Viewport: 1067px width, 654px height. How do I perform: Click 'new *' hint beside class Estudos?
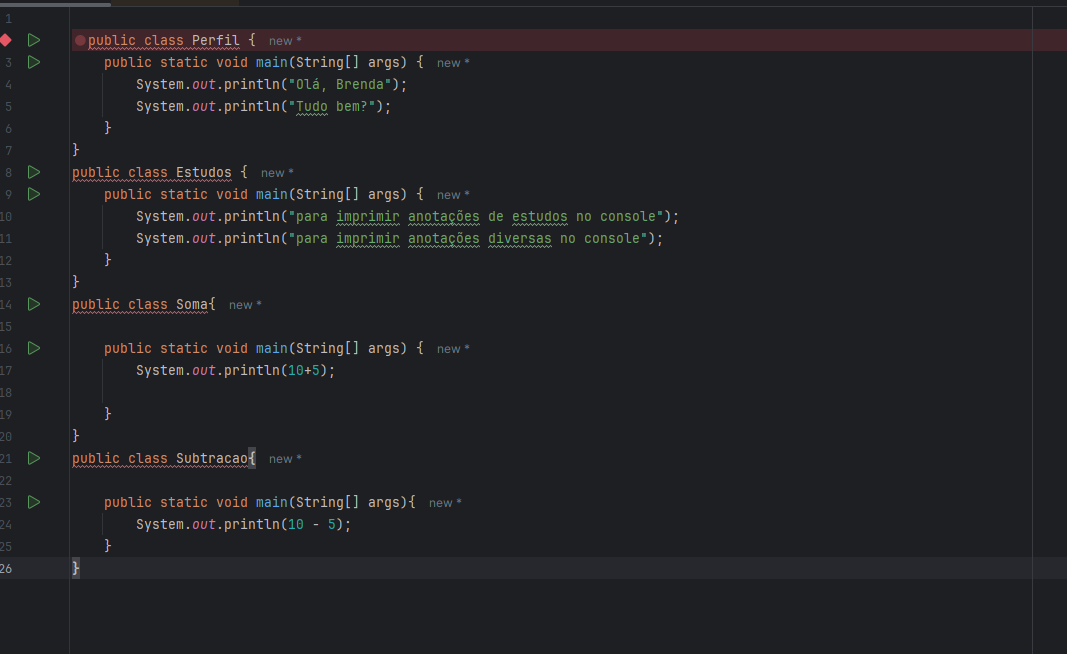pyautogui.click(x=277, y=173)
